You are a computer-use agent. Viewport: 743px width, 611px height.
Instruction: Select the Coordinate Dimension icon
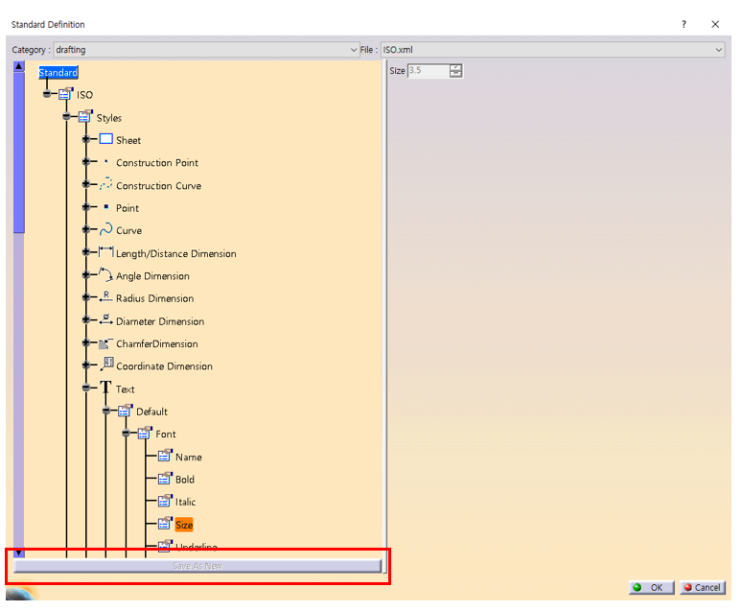[x=107, y=364]
